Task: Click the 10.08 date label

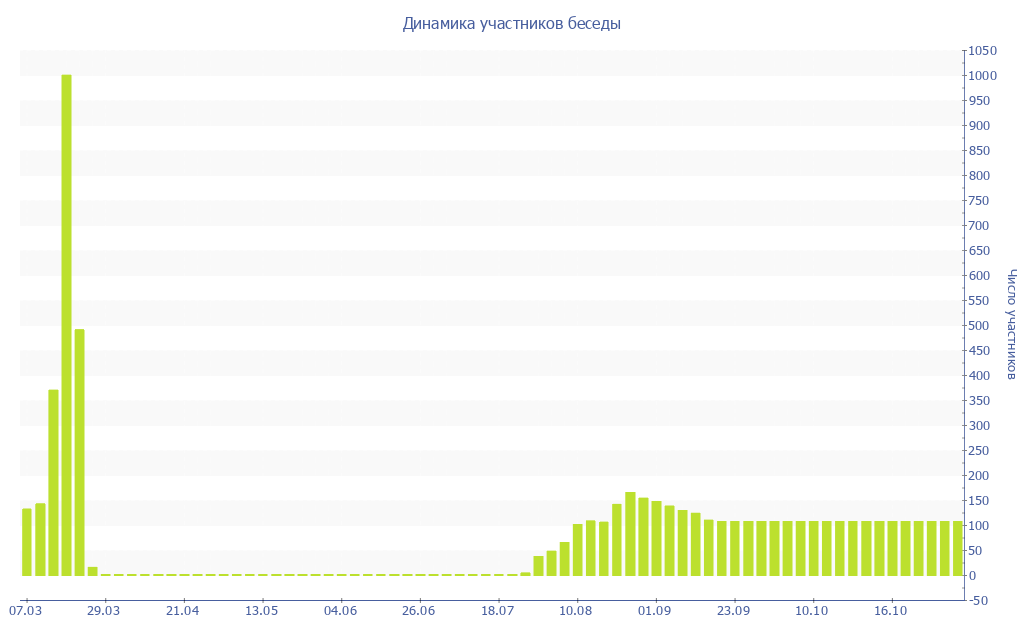Action: tap(576, 610)
